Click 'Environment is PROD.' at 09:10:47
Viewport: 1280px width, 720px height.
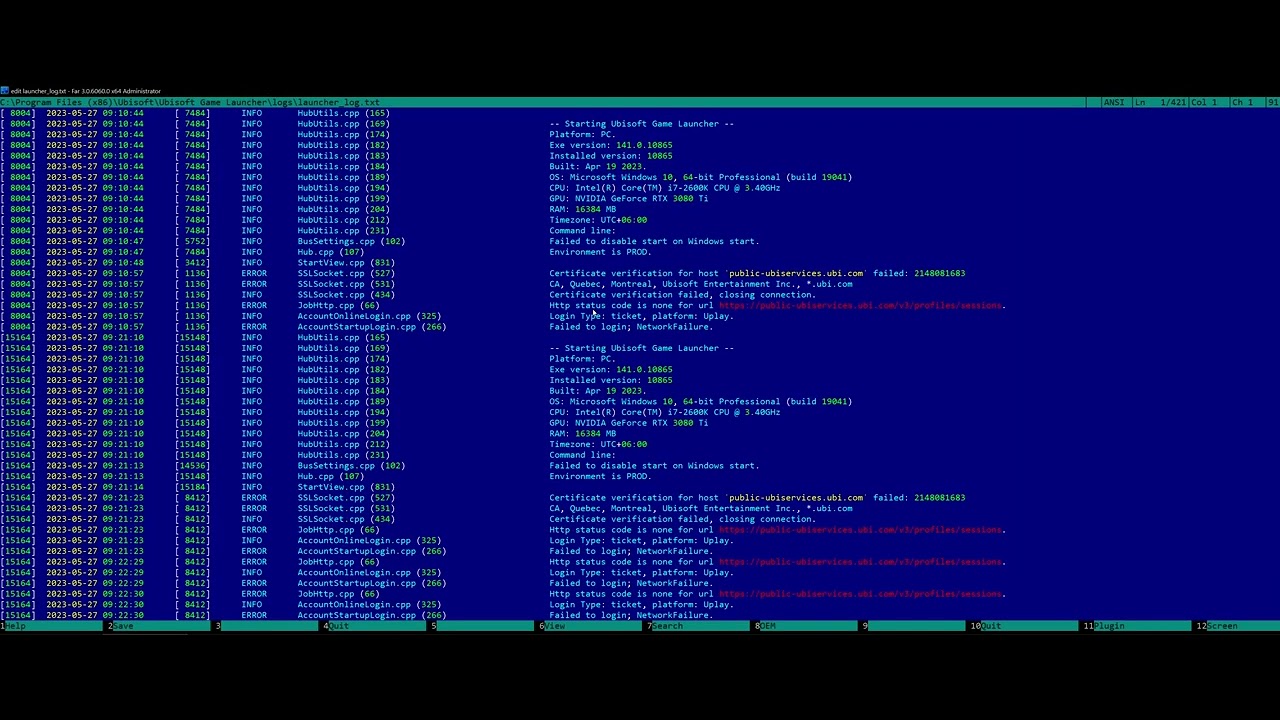coord(600,252)
